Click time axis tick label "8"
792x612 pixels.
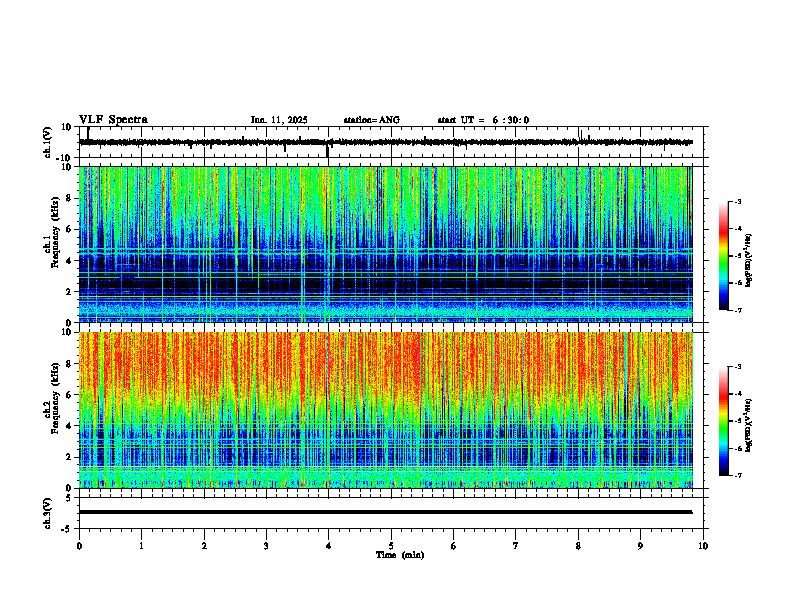[578, 546]
